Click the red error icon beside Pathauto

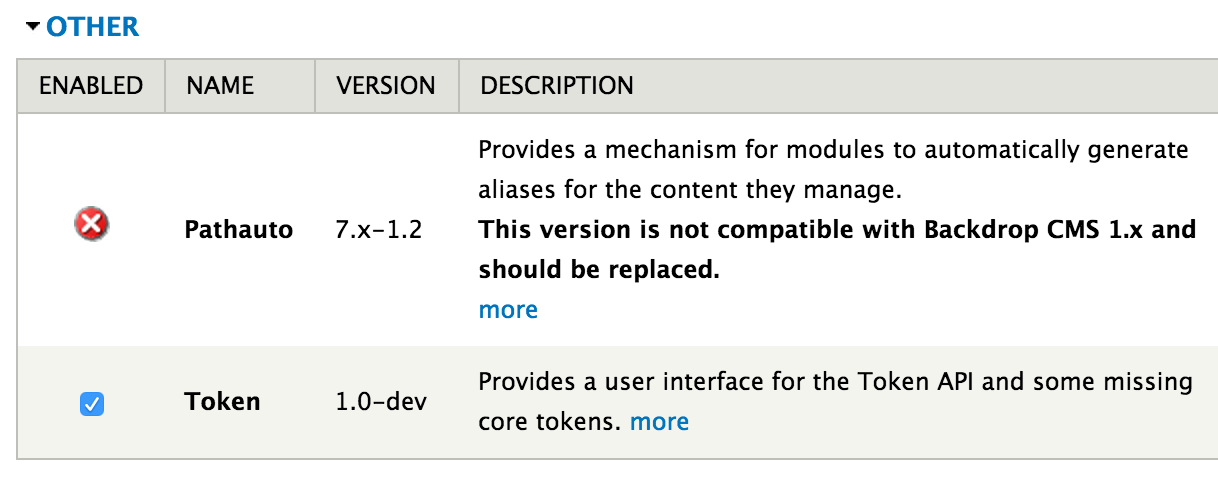pos(92,226)
